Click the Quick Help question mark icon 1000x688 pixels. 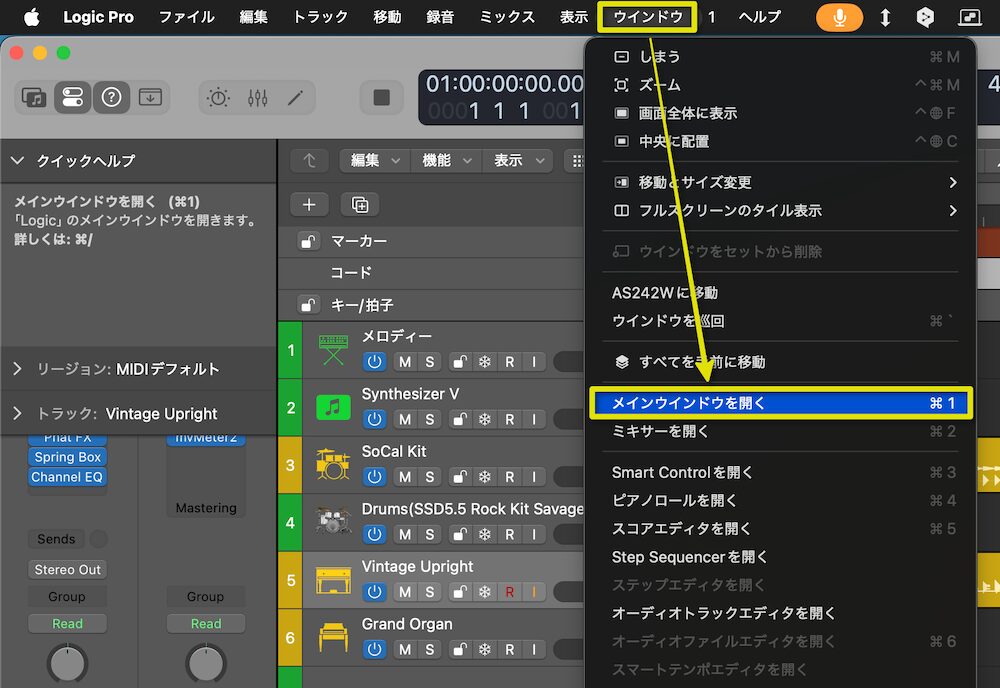111,97
